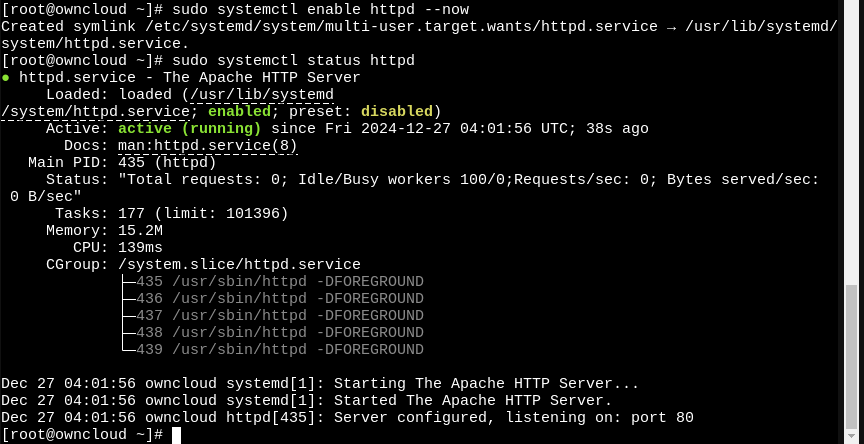Viewport: 864px width, 444px height.
Task: Click the cursor block at the prompt
Action: [176, 435]
